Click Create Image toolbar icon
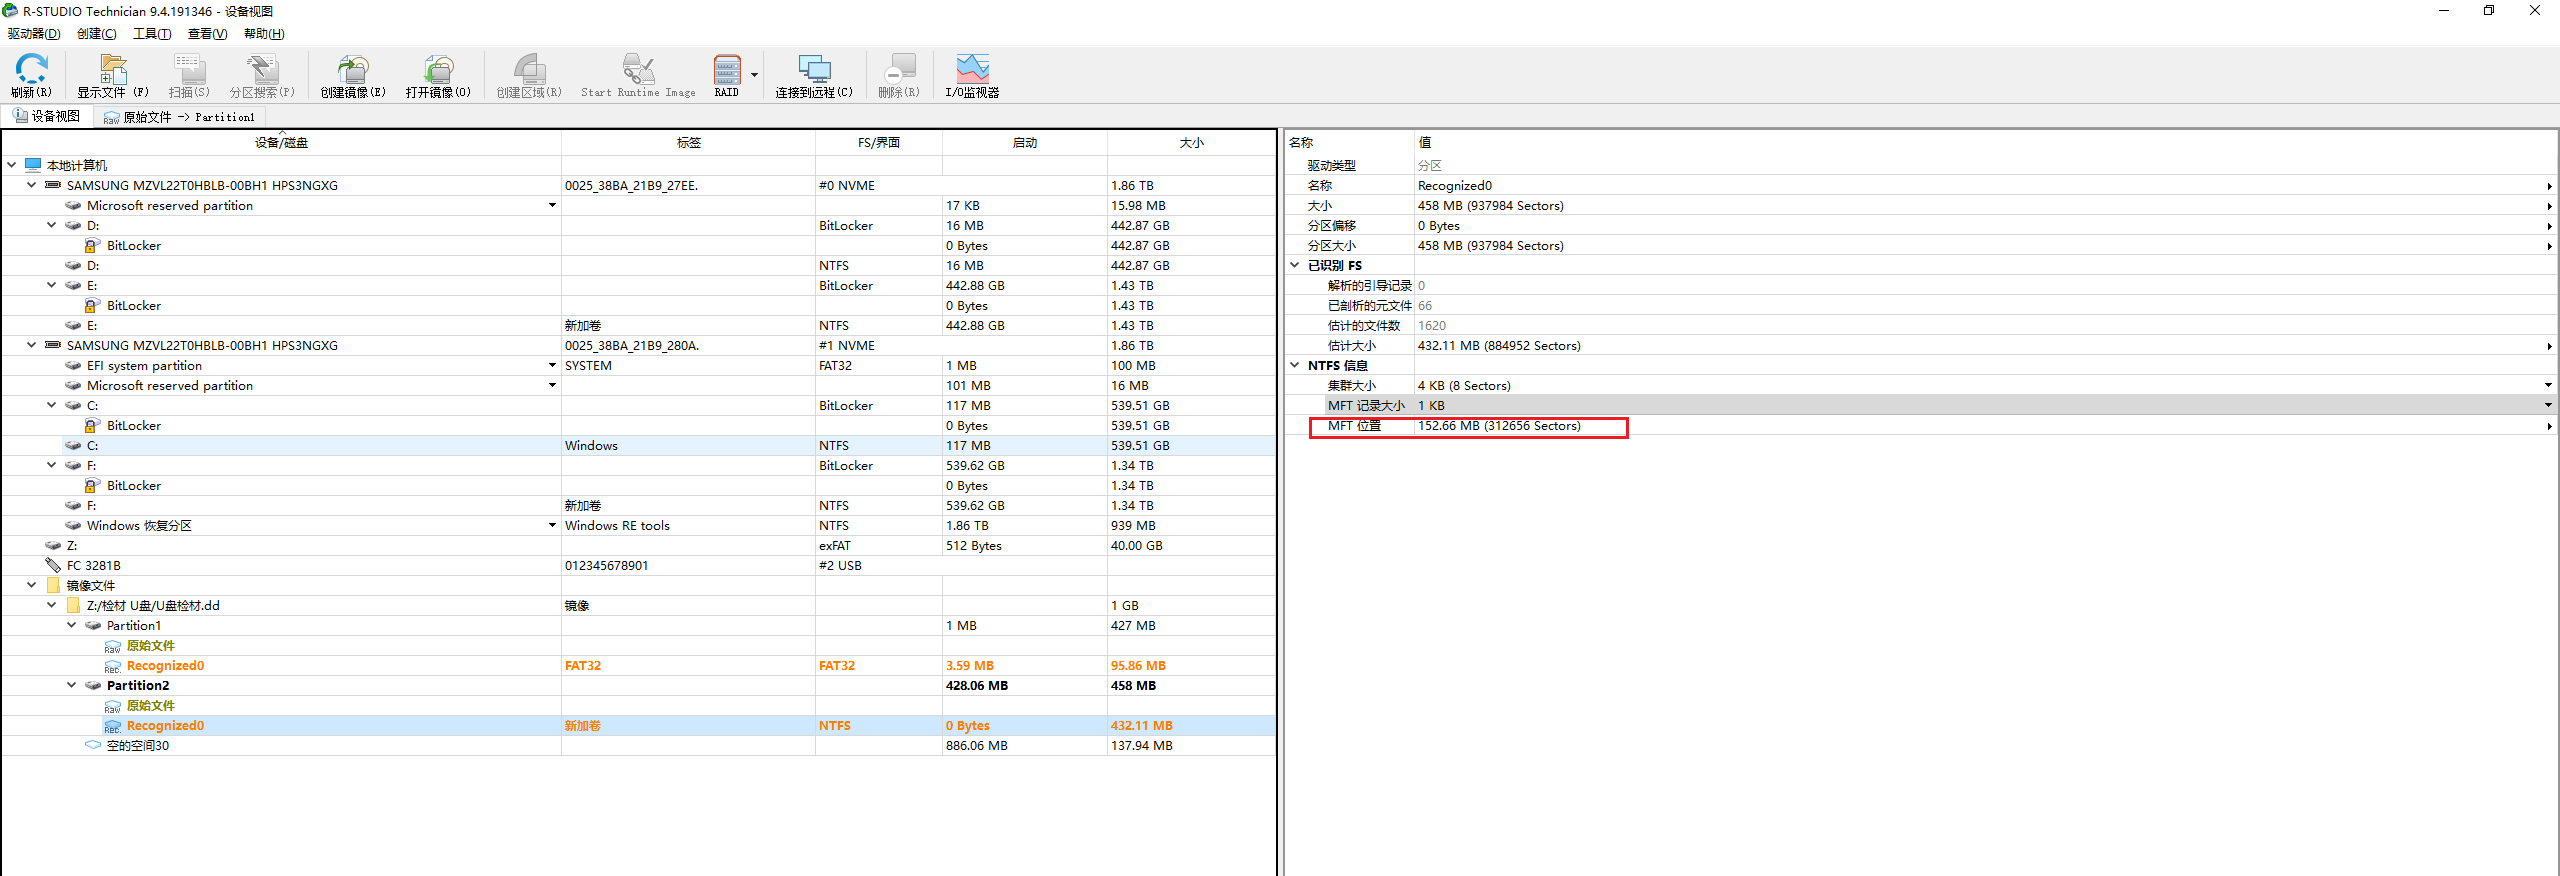The image size is (2560, 876). (x=353, y=76)
